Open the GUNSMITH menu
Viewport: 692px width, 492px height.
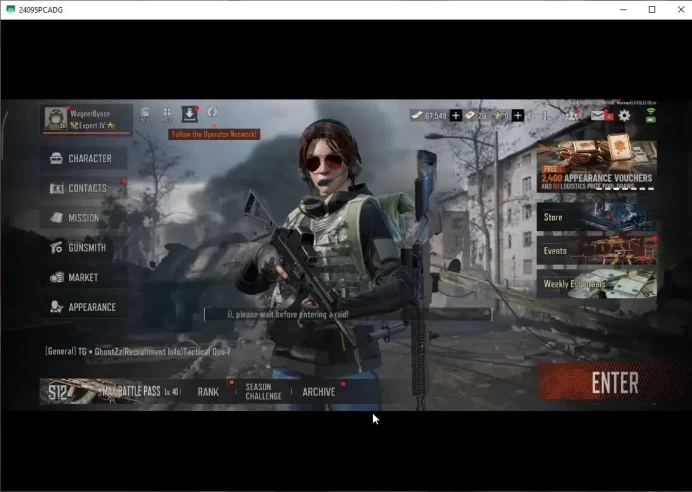tap(84, 248)
